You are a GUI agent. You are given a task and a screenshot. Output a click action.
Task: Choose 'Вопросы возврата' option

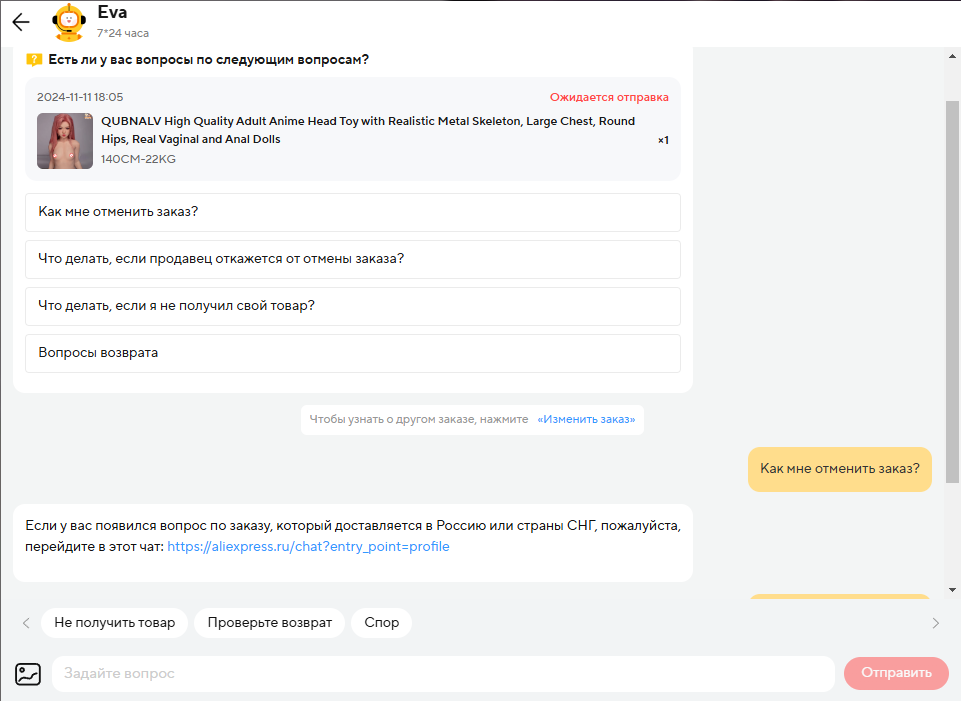coord(352,353)
